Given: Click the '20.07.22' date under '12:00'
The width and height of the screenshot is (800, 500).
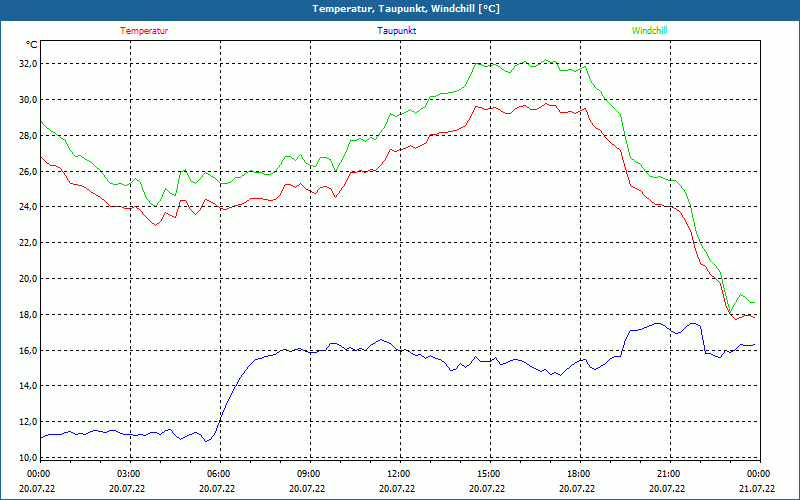Looking at the screenshot, I should (397, 488).
